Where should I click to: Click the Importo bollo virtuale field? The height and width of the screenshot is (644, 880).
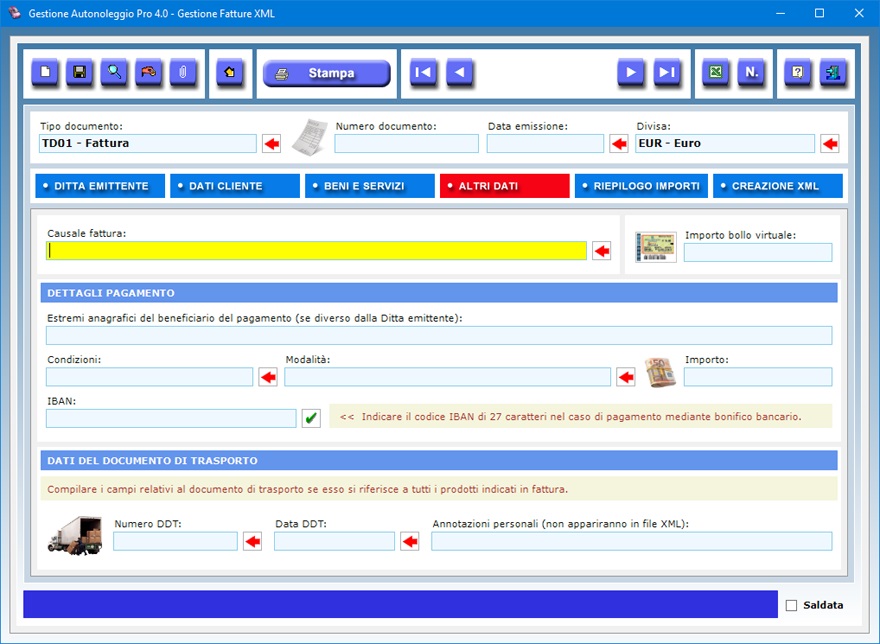(x=758, y=252)
